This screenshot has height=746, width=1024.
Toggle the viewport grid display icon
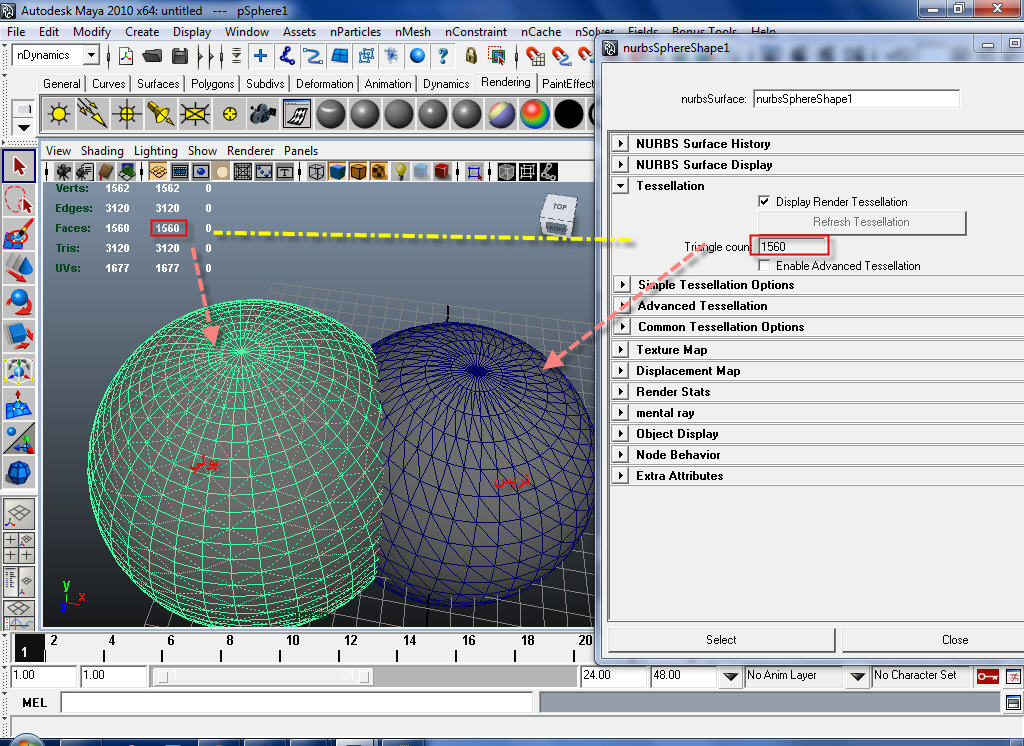pos(157,172)
